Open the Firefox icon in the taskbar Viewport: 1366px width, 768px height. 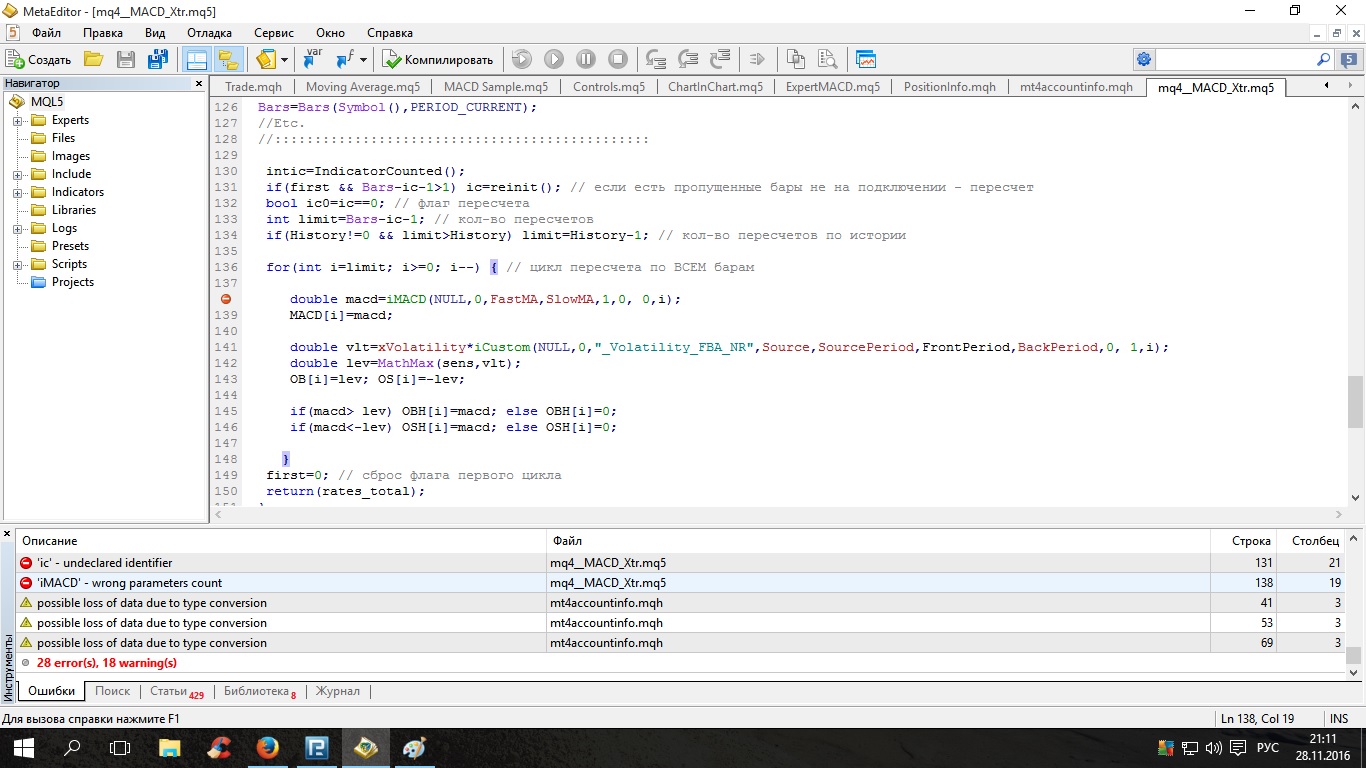coord(267,747)
